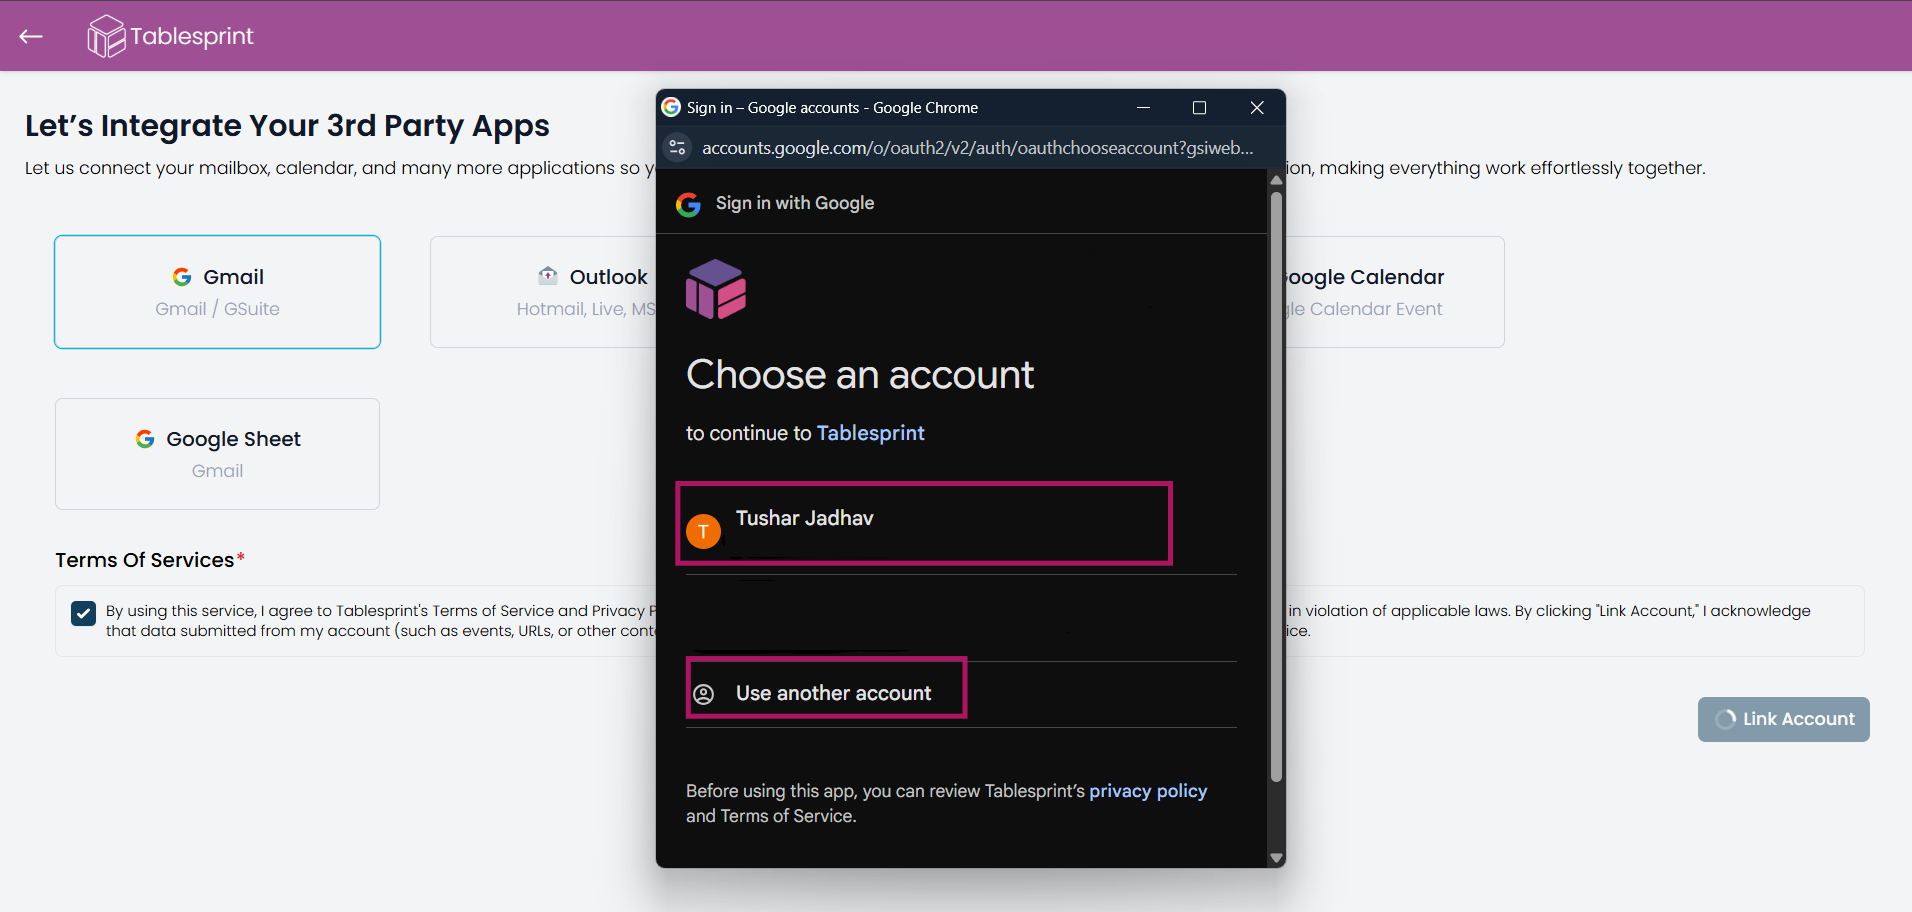Click the Outlook mail icon
Screen dimensions: 1912x912
pos(548,275)
